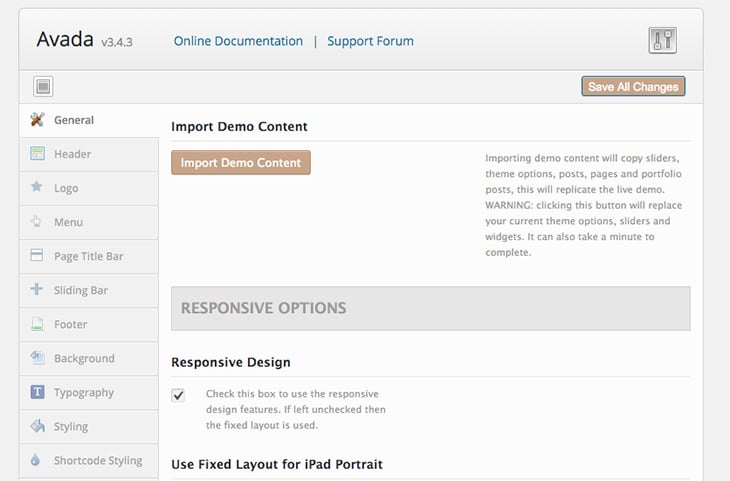Click the Import Demo Content section heading

pyautogui.click(x=239, y=126)
